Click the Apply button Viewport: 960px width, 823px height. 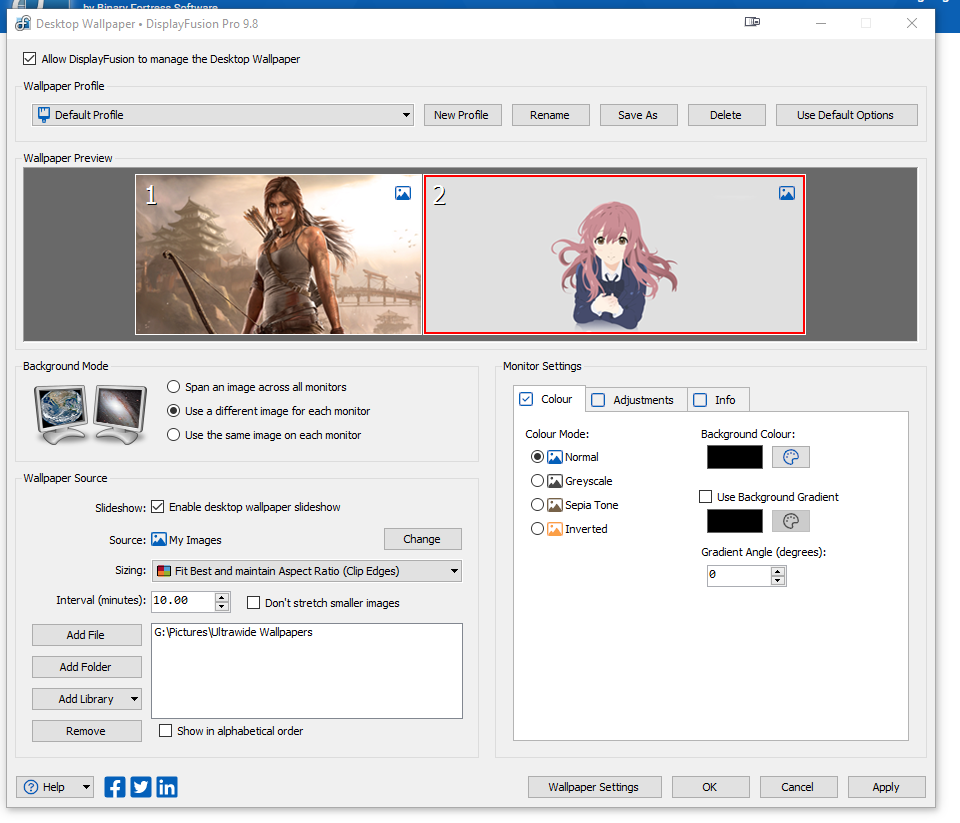pos(885,787)
